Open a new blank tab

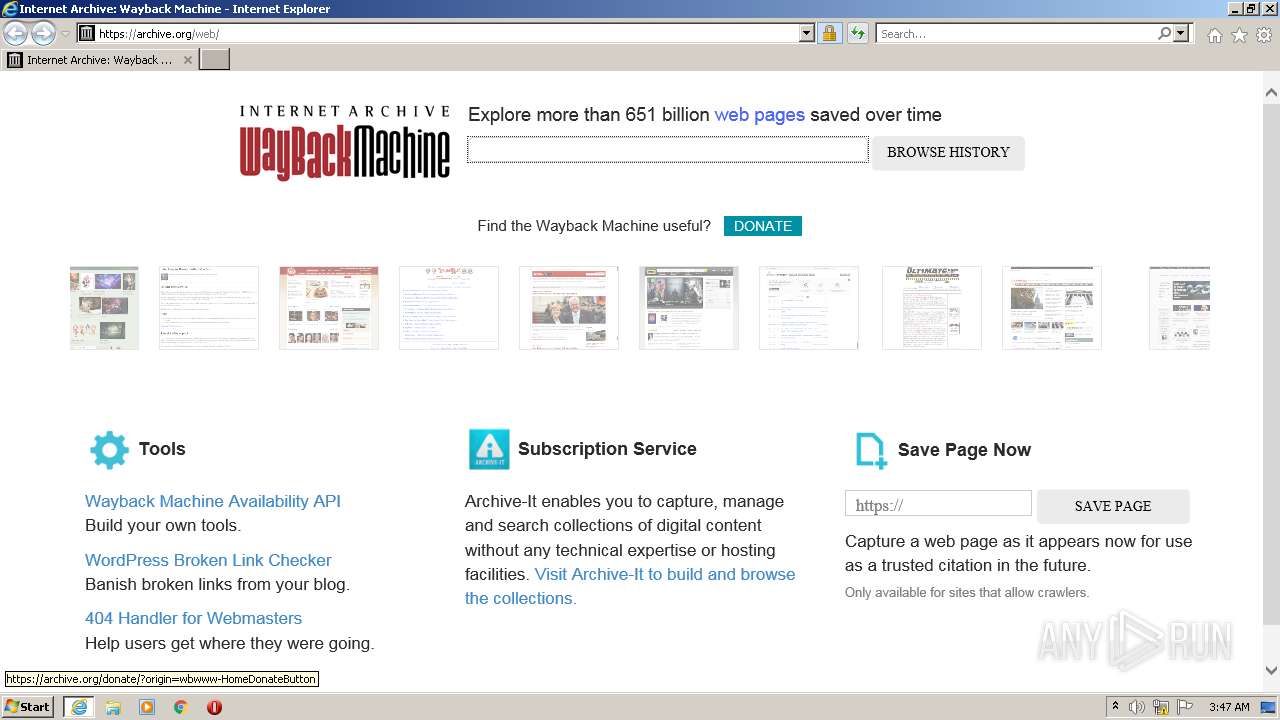tap(215, 60)
